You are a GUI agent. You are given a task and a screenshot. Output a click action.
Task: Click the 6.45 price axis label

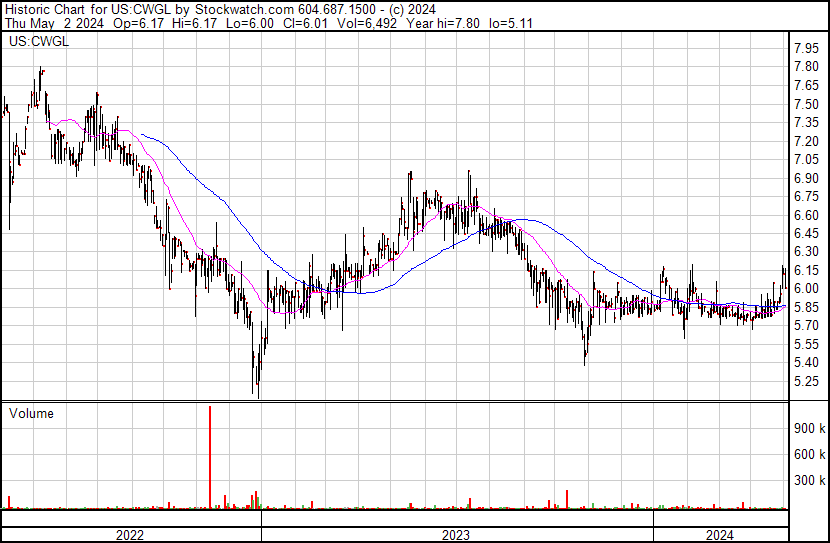tap(807, 233)
